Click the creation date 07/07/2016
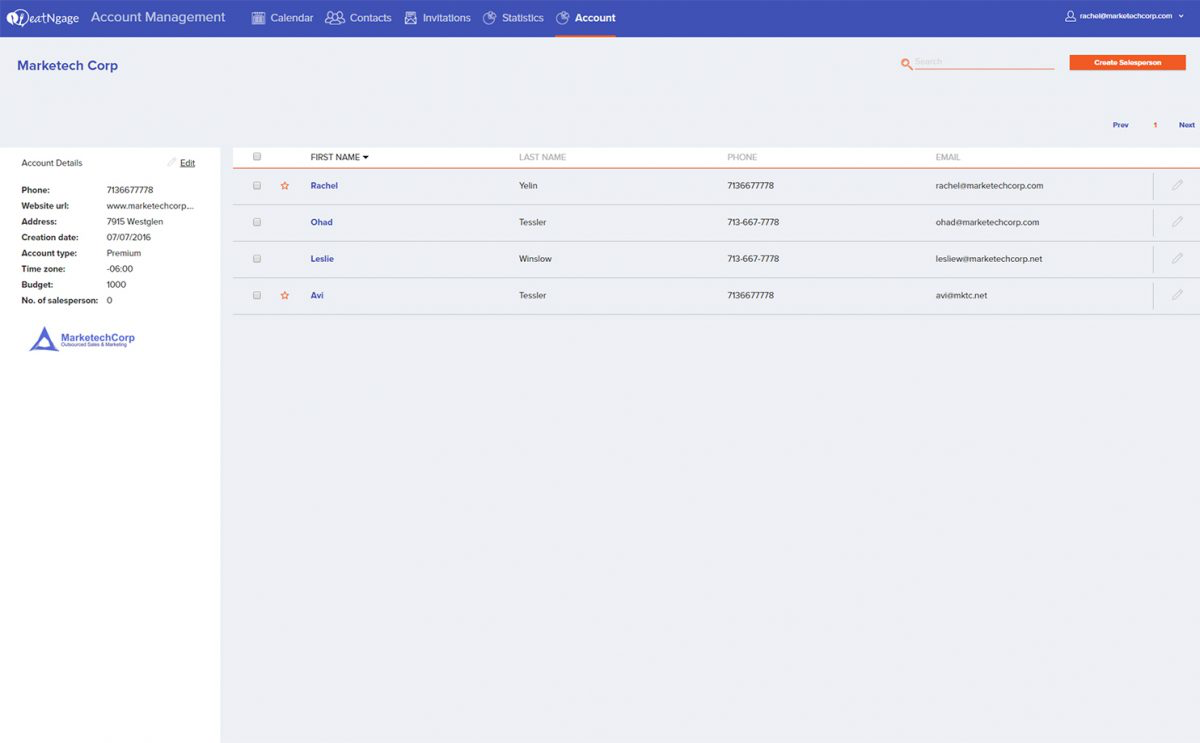Image resolution: width=1200 pixels, height=743 pixels. [x=128, y=238]
